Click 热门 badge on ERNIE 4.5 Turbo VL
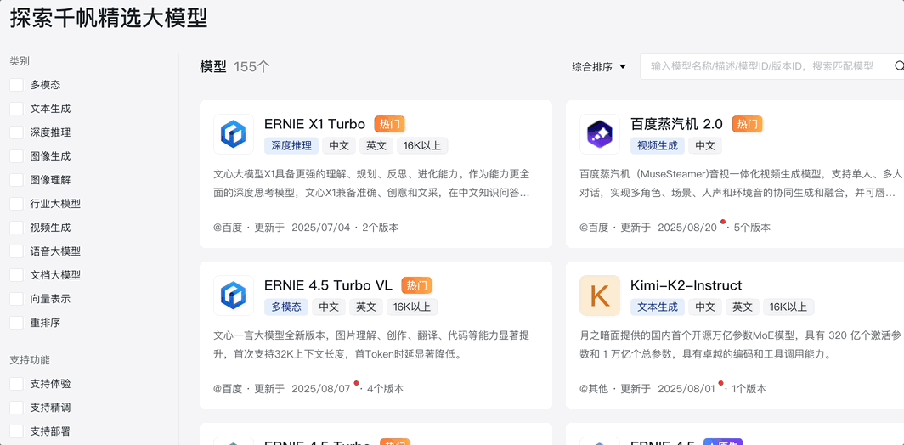The width and height of the screenshot is (904, 445). point(417,285)
